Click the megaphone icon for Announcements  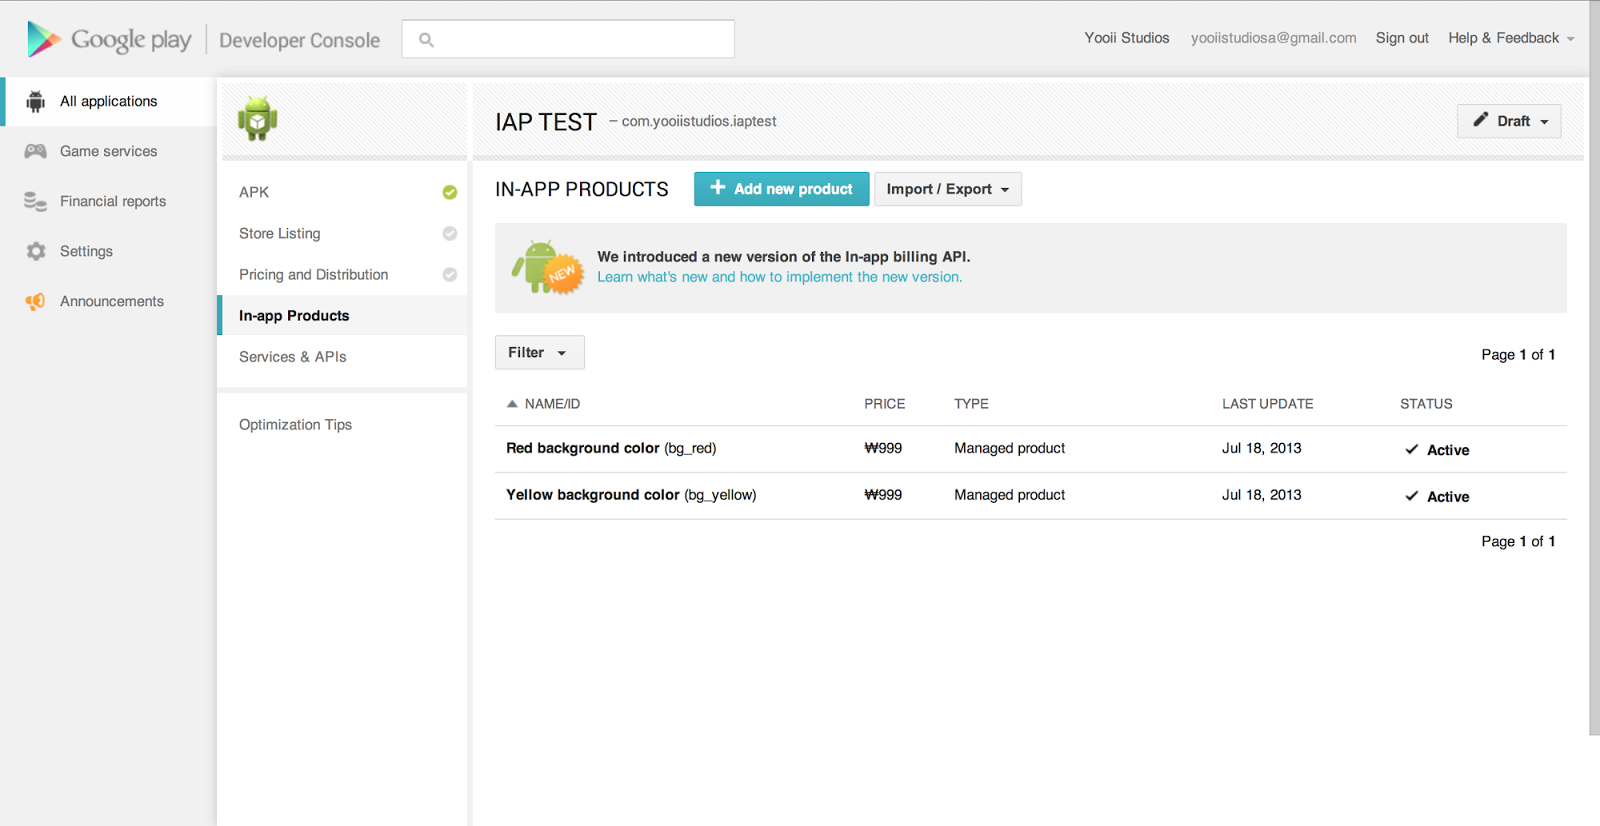36,301
